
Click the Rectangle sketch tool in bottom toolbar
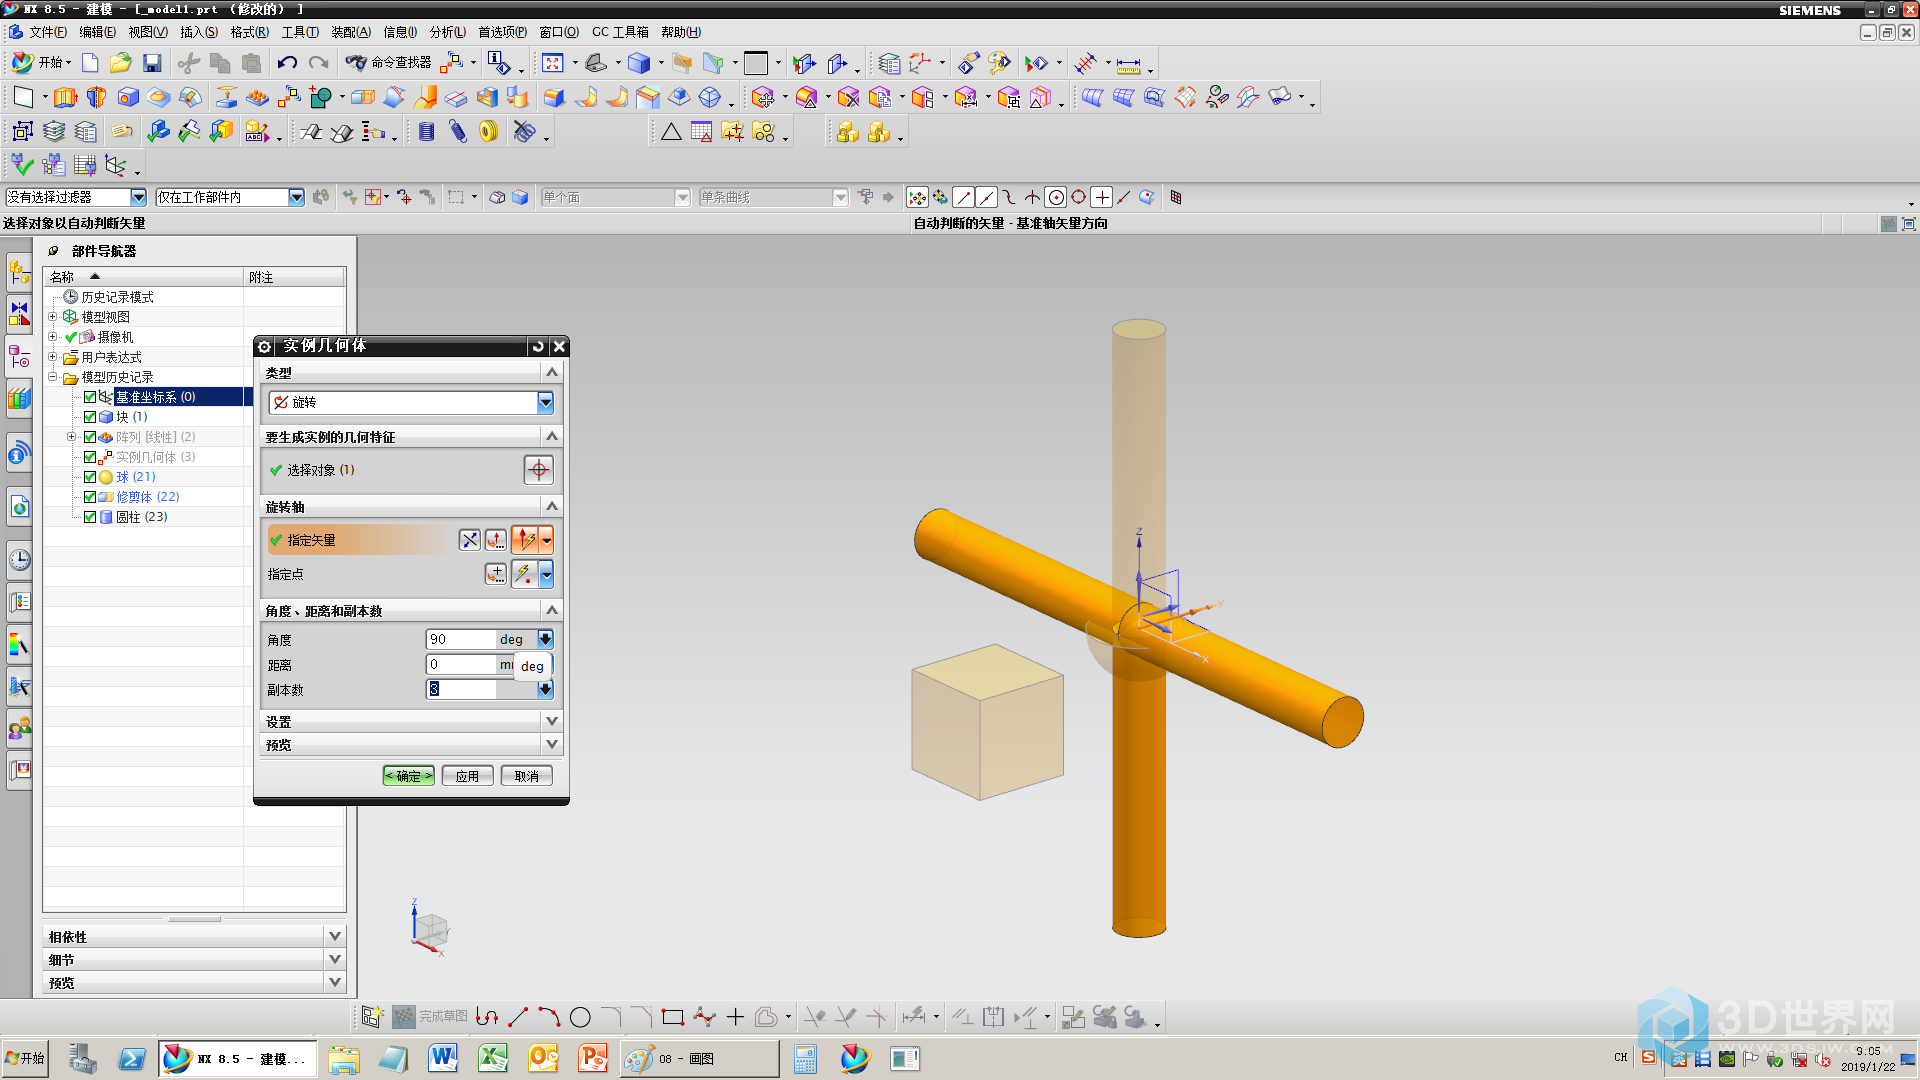(x=672, y=1017)
